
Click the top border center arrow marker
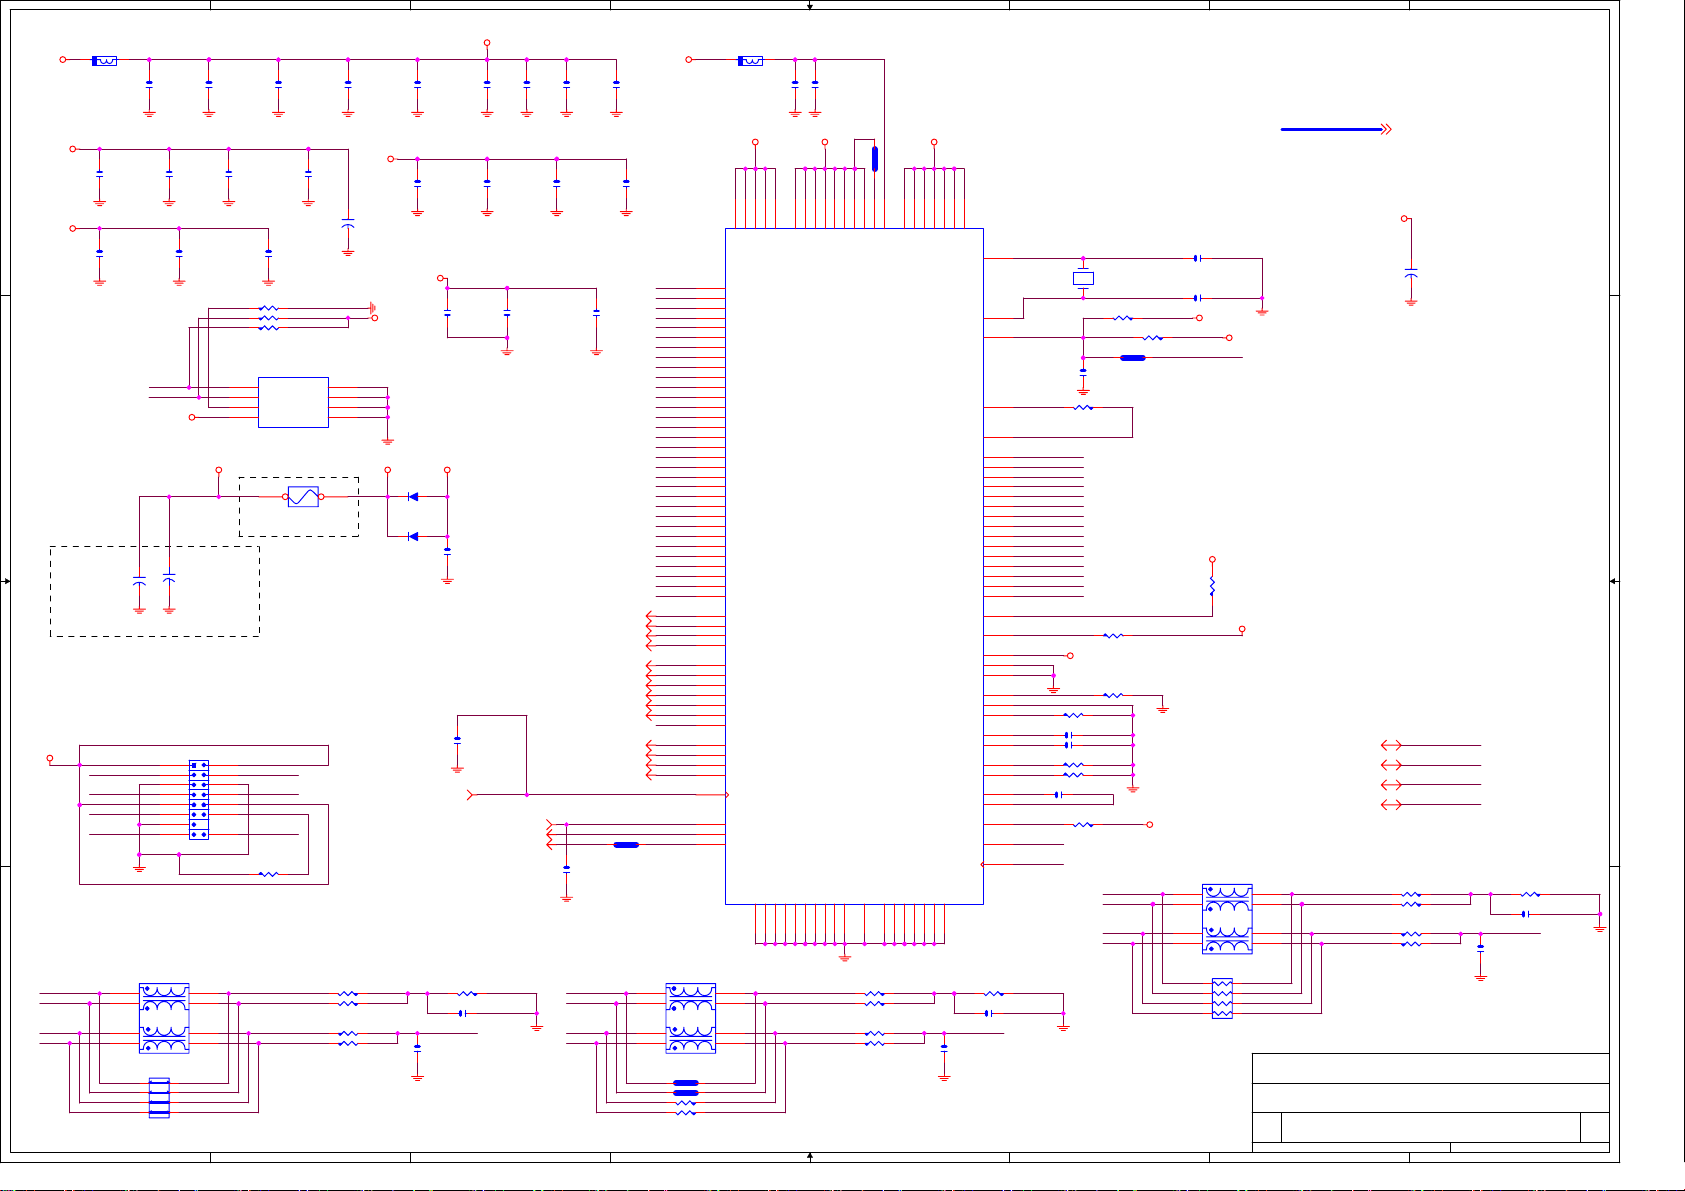810,6
